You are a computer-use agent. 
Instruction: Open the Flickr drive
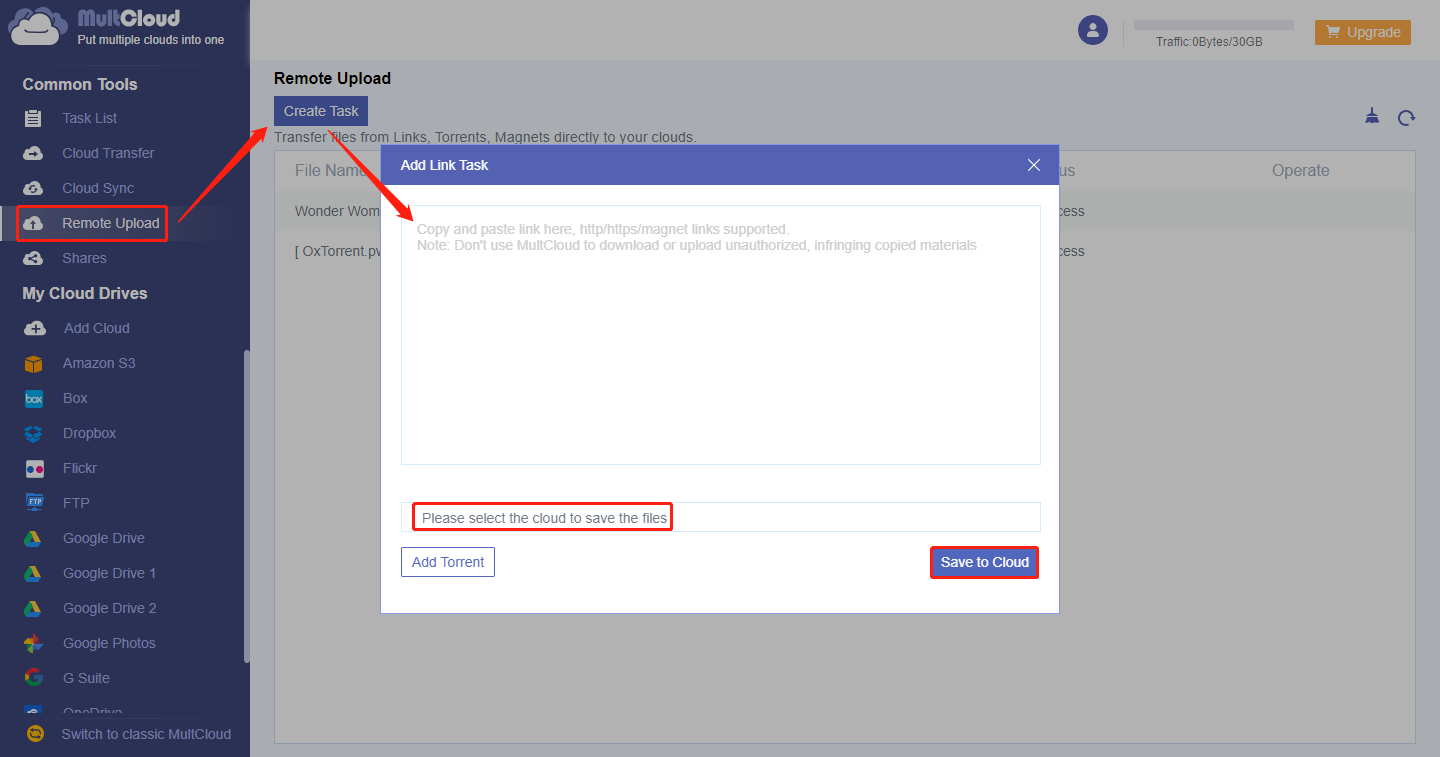coord(80,468)
